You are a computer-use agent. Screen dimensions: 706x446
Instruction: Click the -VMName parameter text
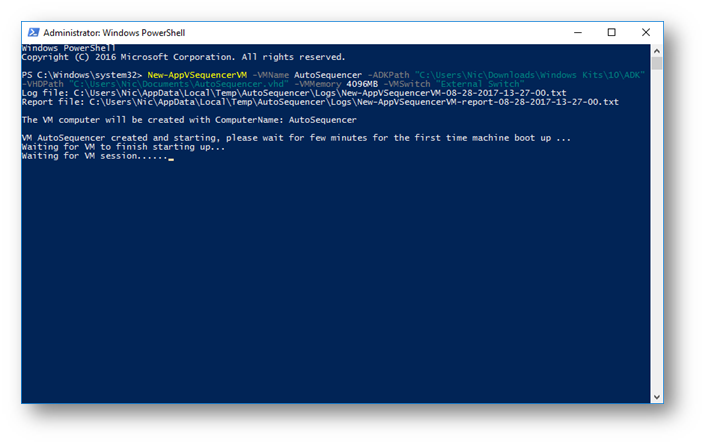[271, 75]
